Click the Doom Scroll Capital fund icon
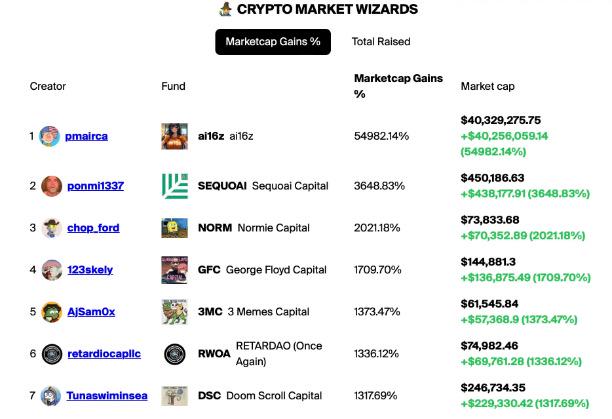Image resolution: width=612 pixels, height=419 pixels. click(175, 396)
